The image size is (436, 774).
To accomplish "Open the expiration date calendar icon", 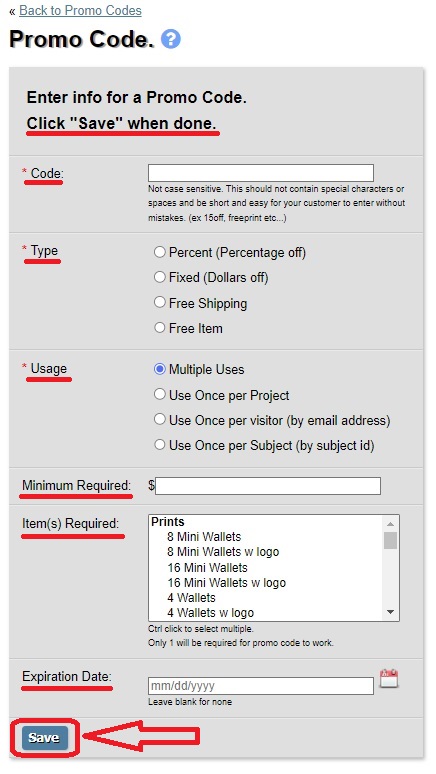I will pyautogui.click(x=389, y=679).
